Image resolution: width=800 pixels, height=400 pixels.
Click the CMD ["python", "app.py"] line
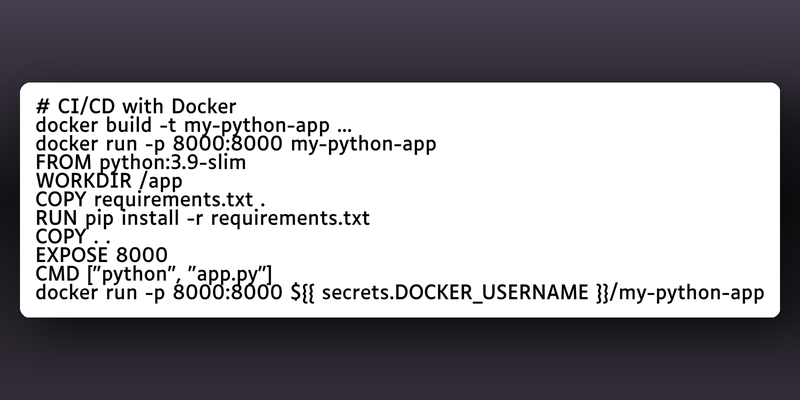click(154, 274)
